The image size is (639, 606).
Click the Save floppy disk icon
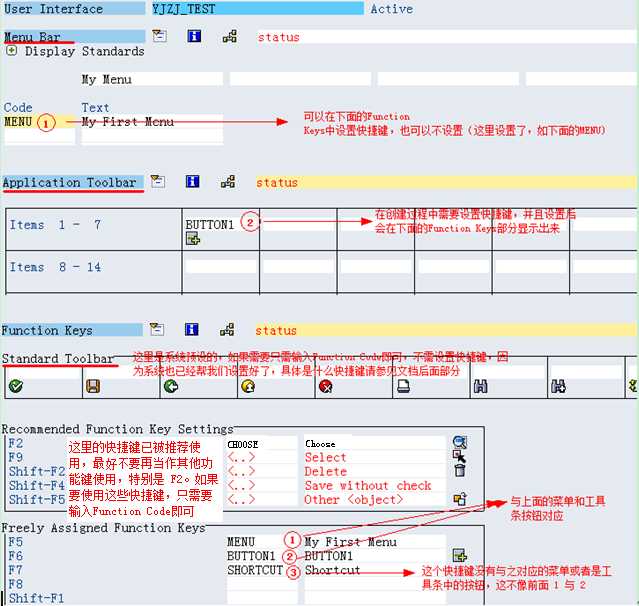[x=93, y=387]
